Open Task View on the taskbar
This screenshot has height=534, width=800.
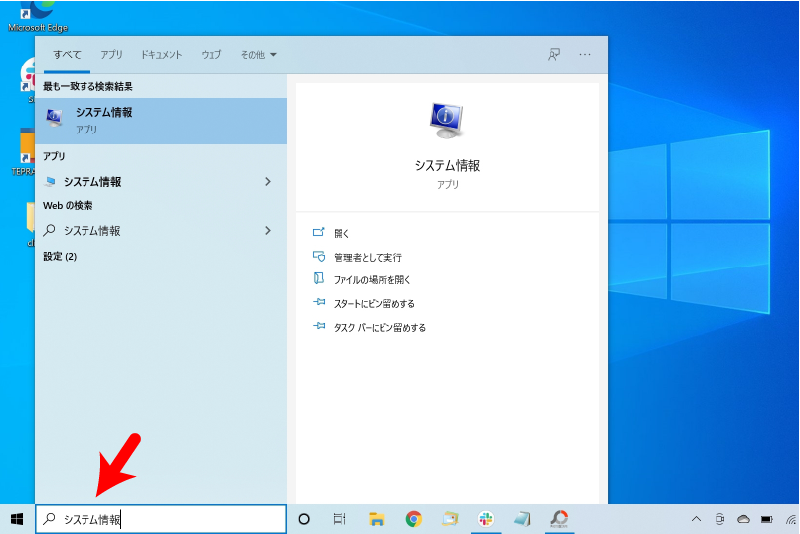point(340,519)
